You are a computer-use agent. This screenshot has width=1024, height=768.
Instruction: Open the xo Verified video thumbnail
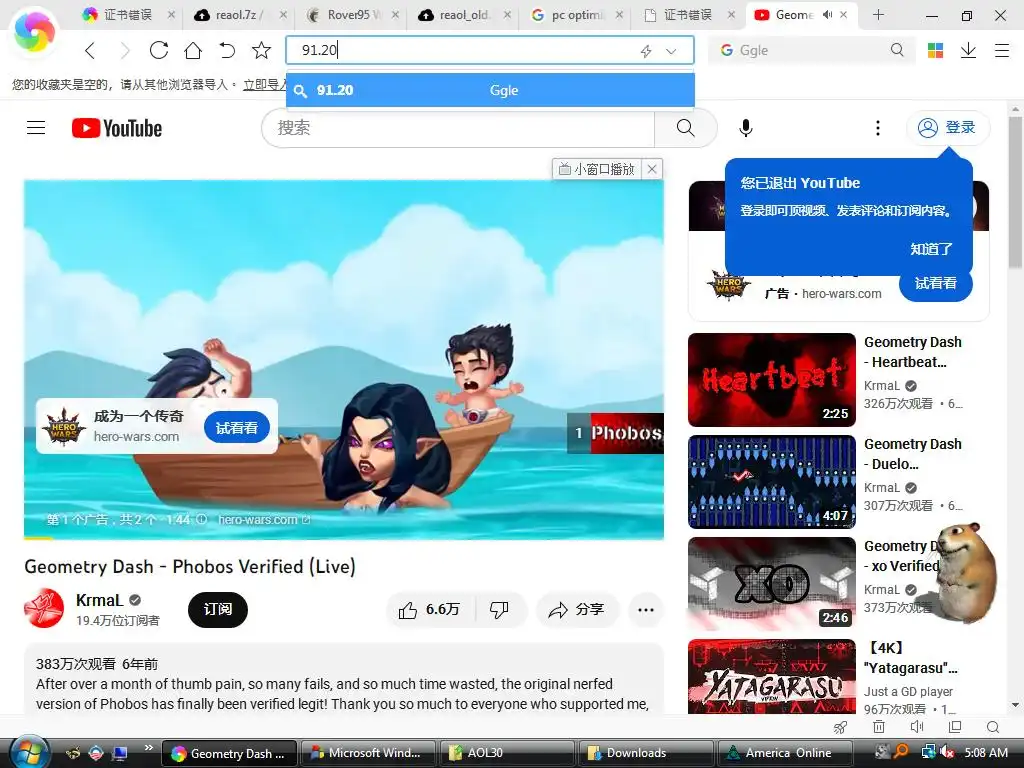pyautogui.click(x=771, y=584)
